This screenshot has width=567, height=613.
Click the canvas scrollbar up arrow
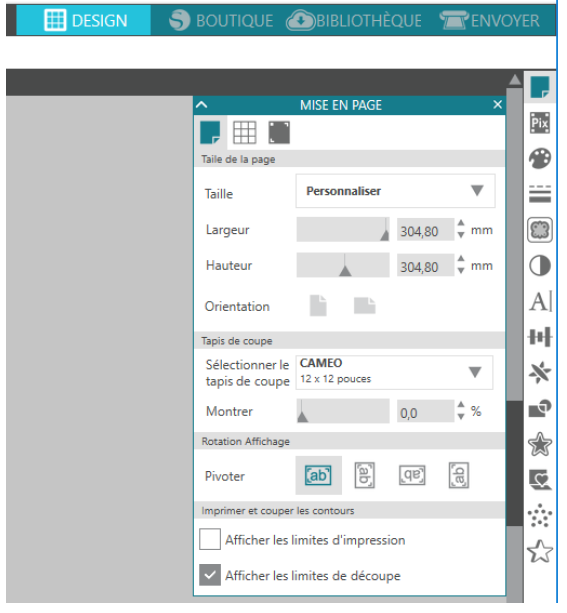(x=515, y=80)
